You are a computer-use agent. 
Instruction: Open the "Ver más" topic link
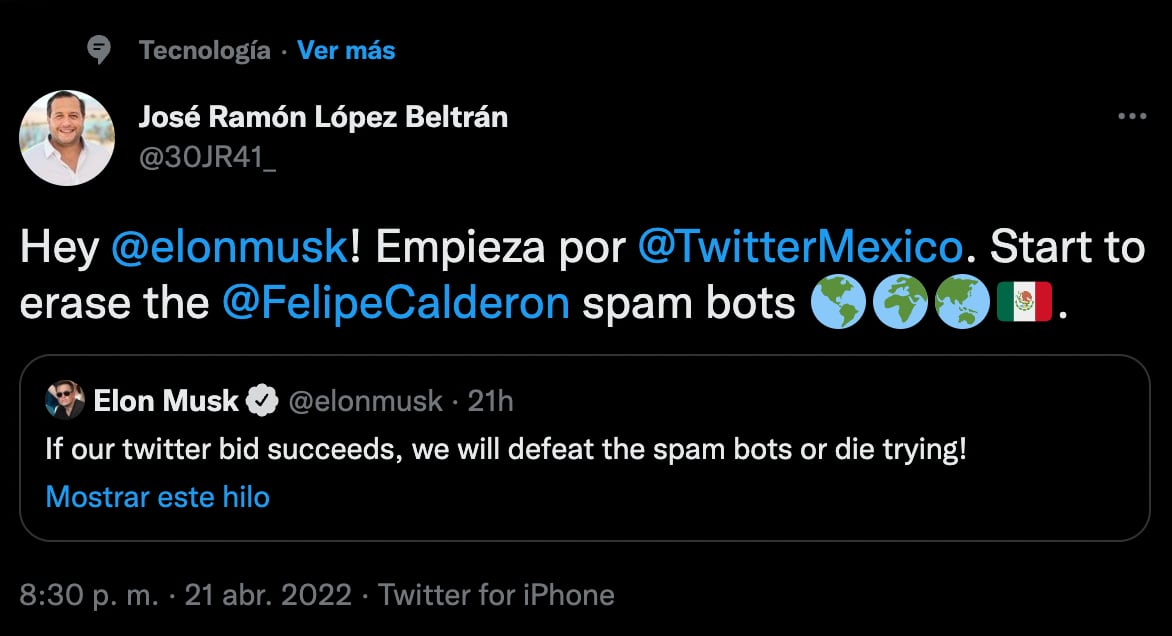tap(346, 50)
